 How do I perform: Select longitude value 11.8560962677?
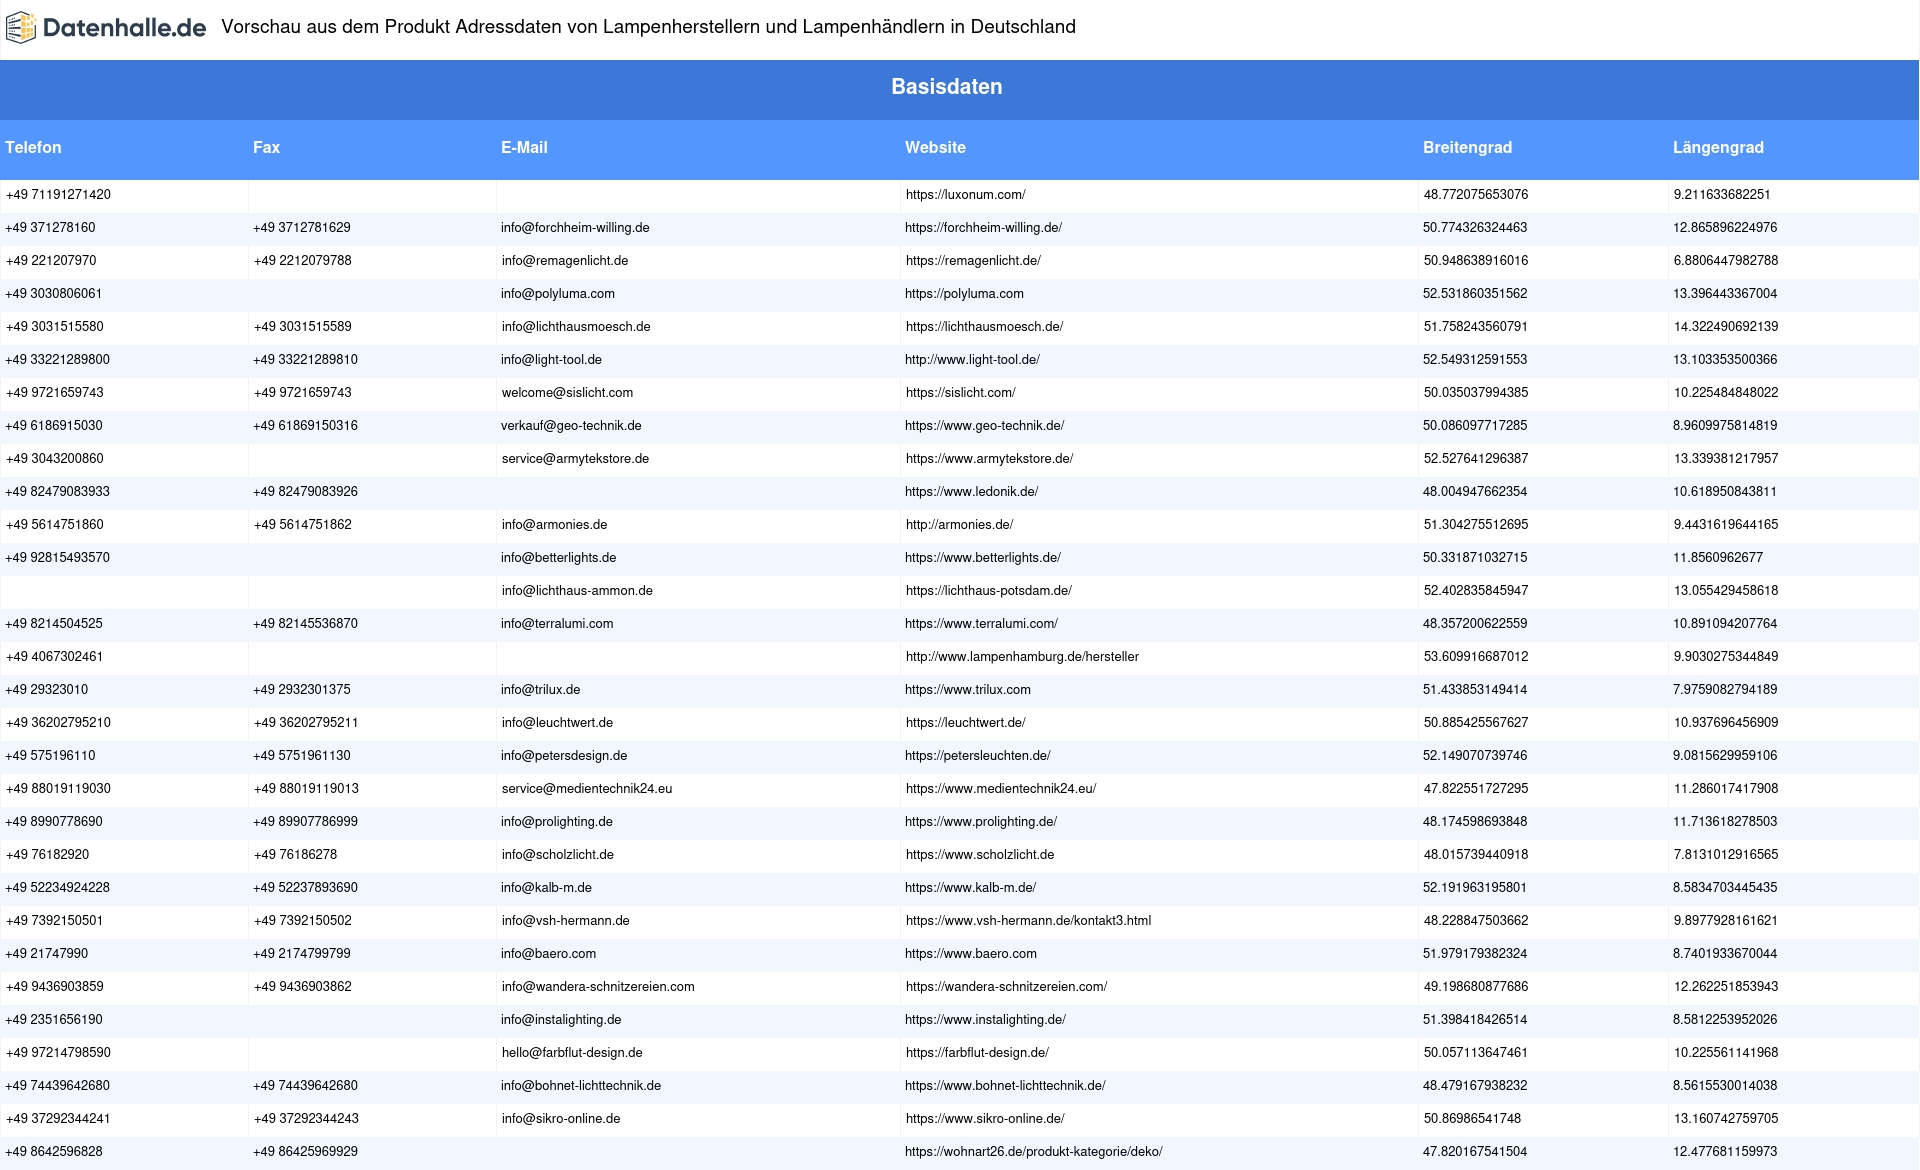point(1718,558)
